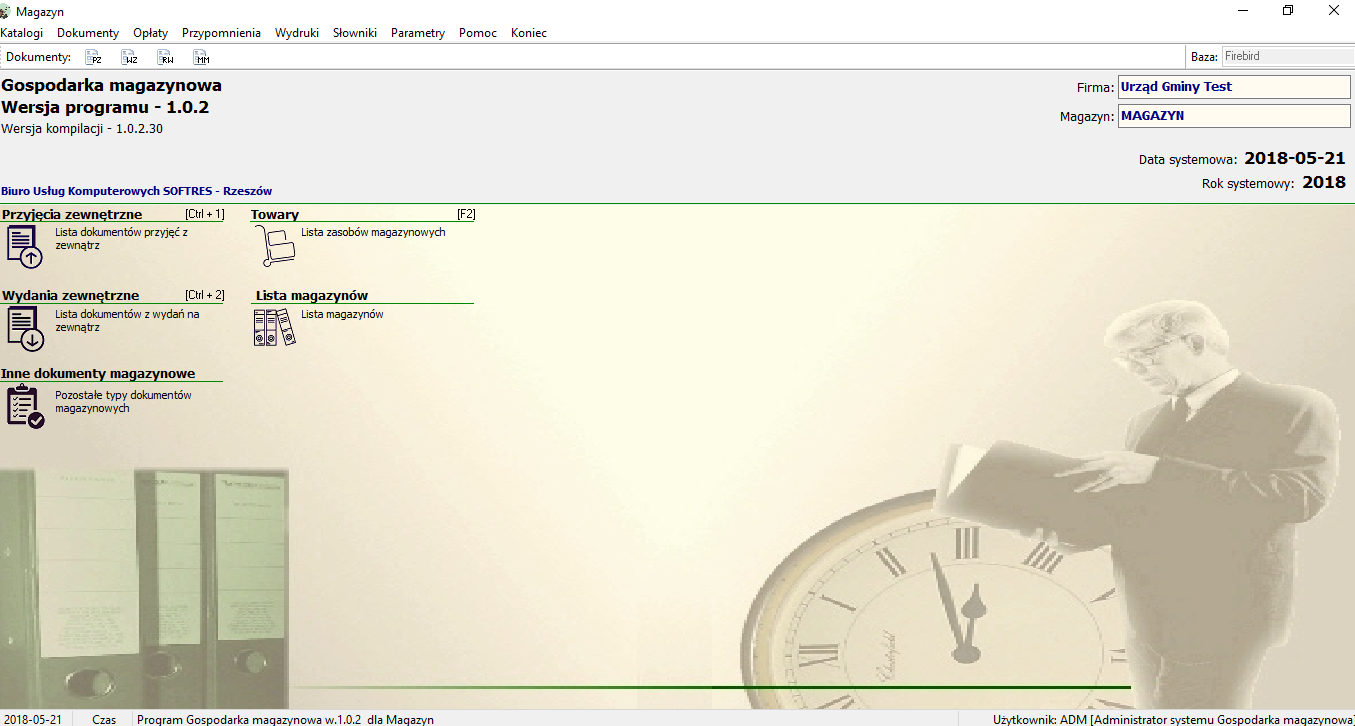Click 'Lista zasobów magazynowych' description
Screen dimensions: 1355x726
pos(373,232)
